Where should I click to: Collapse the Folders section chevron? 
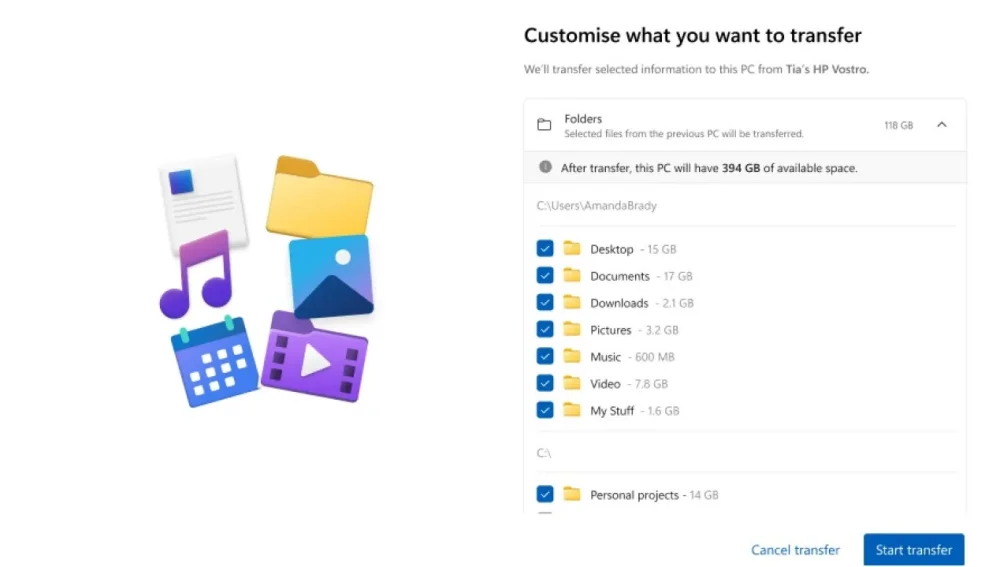coord(942,124)
